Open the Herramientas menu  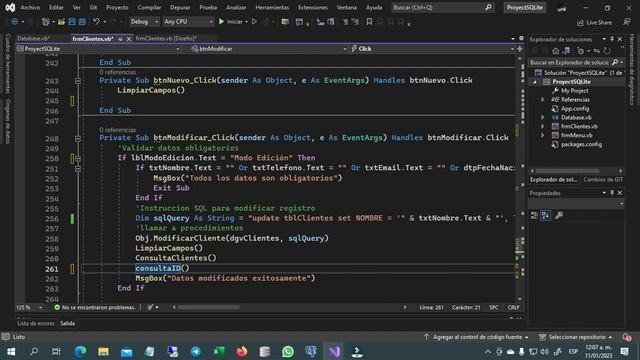[272, 7]
